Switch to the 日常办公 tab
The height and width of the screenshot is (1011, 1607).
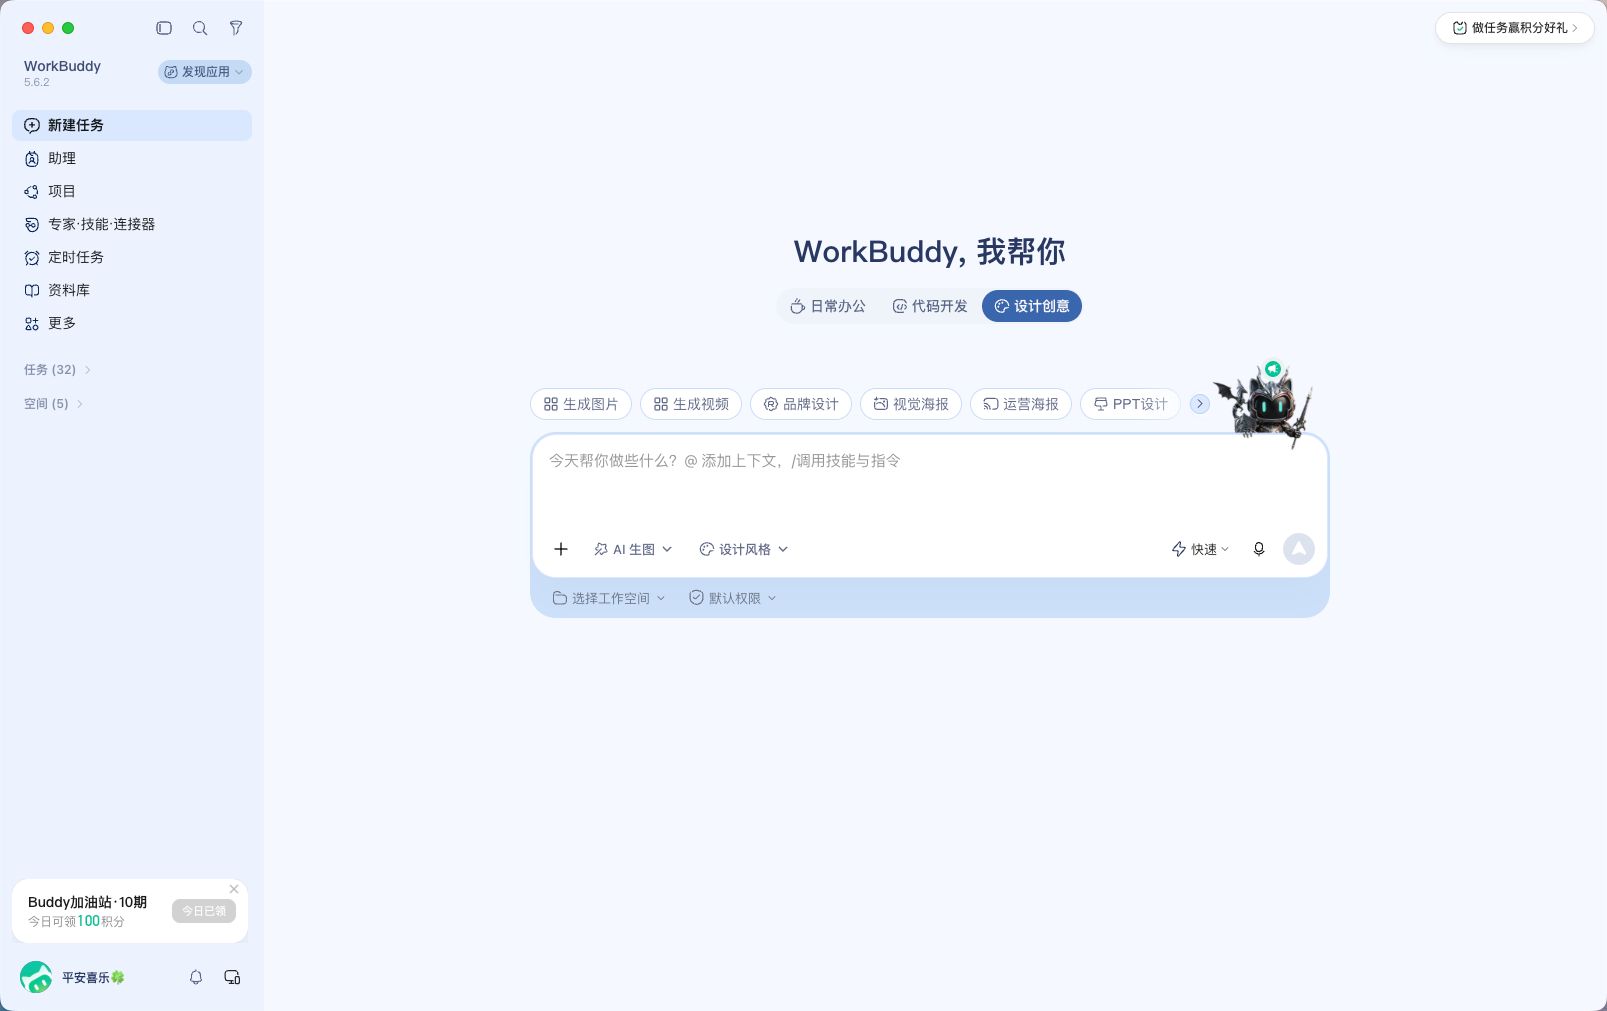[x=828, y=306]
